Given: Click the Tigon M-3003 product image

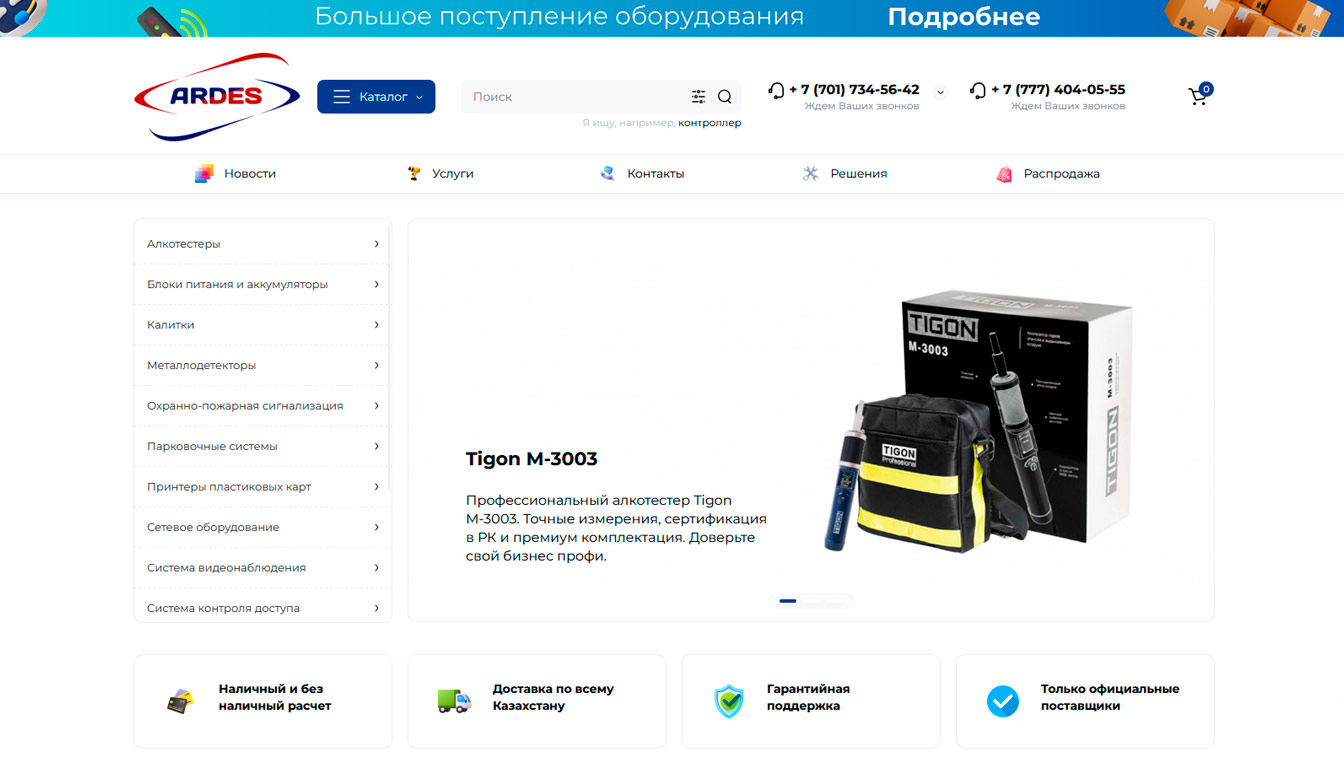Looking at the screenshot, I should 980,420.
